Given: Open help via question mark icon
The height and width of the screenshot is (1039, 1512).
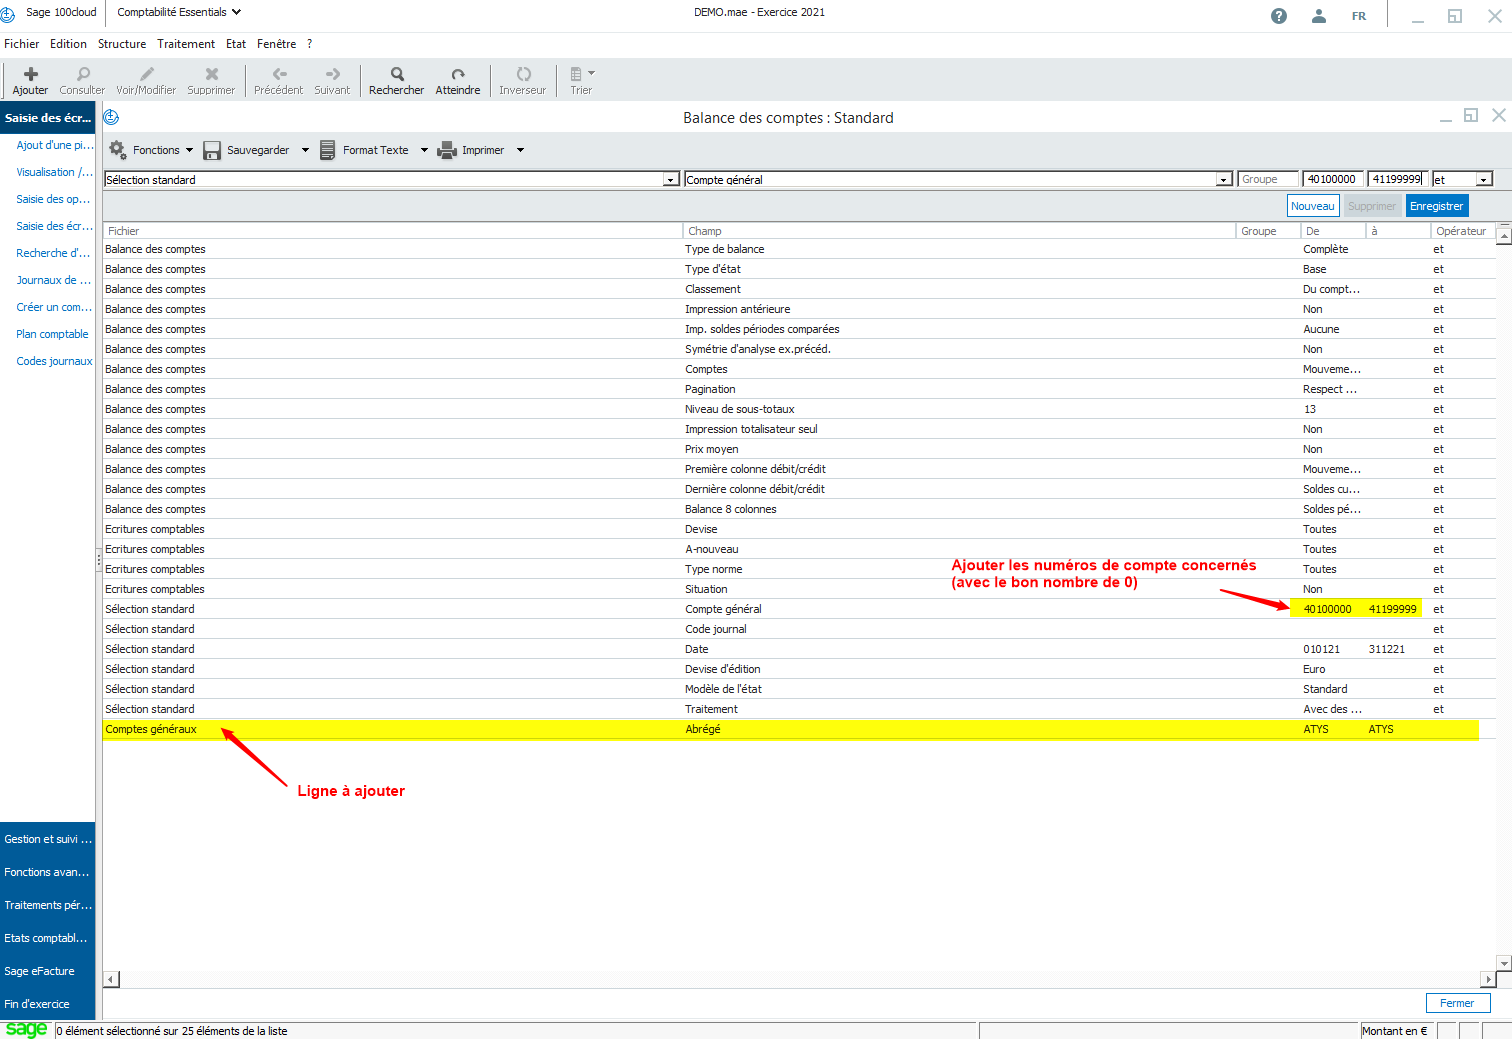Looking at the screenshot, I should tap(1278, 16).
